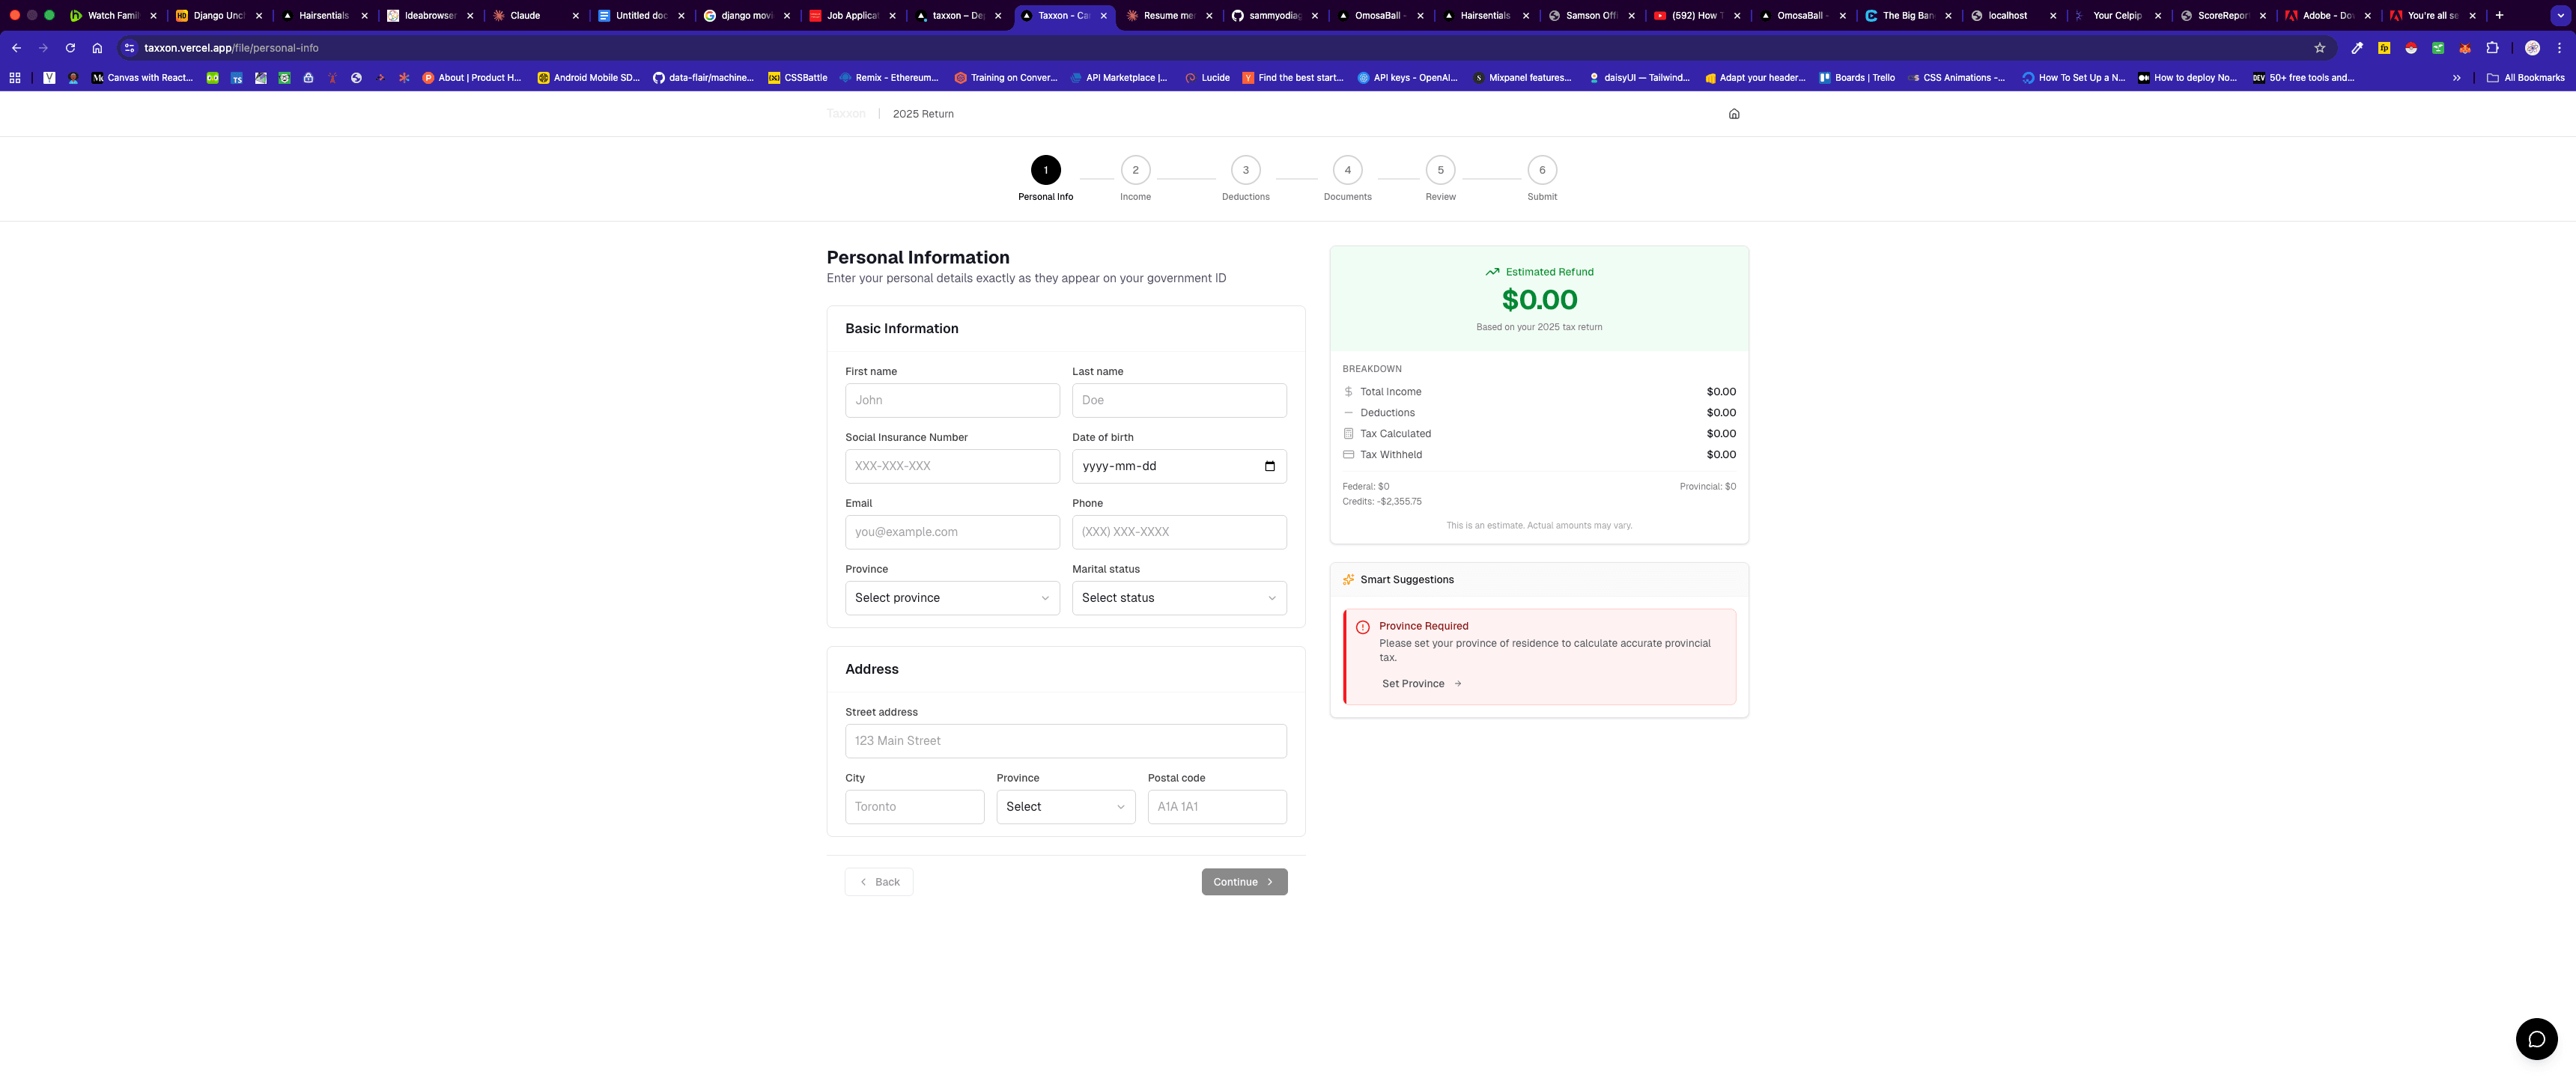2576x1078 pixels.
Task: Reload the page with the refresh icon
Action: click(70, 48)
